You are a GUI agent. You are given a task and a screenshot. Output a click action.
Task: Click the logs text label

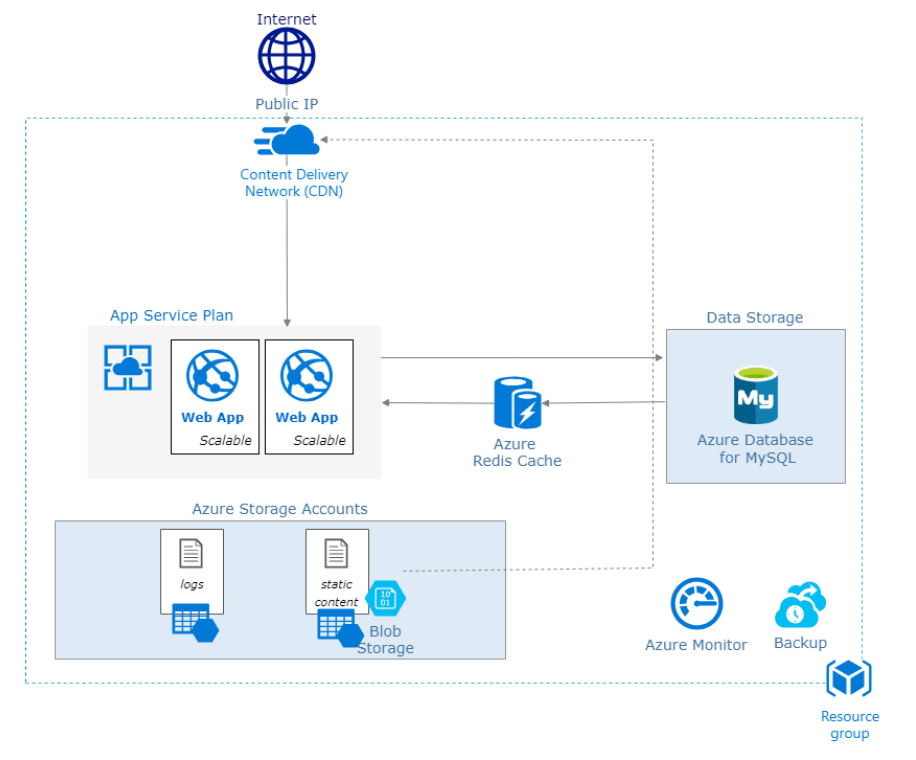pyautogui.click(x=192, y=584)
